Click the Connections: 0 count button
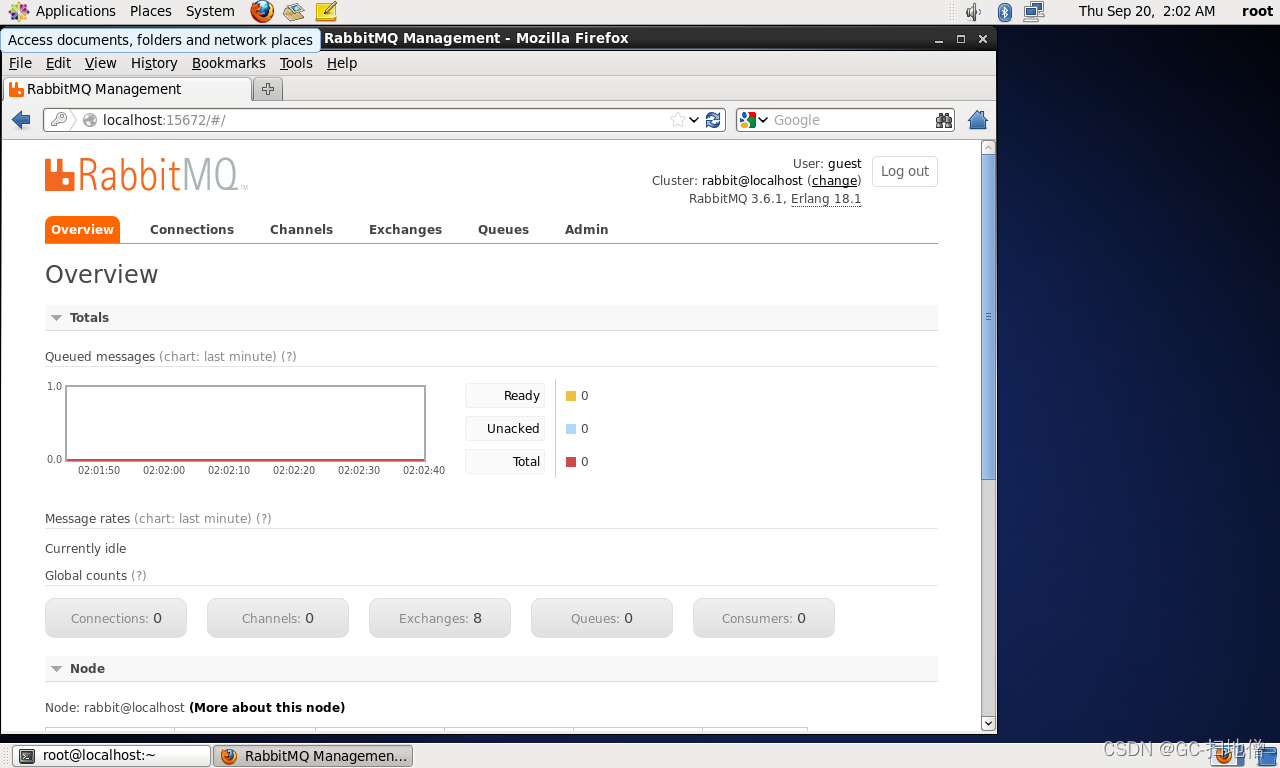This screenshot has height=768, width=1280. tap(116, 618)
